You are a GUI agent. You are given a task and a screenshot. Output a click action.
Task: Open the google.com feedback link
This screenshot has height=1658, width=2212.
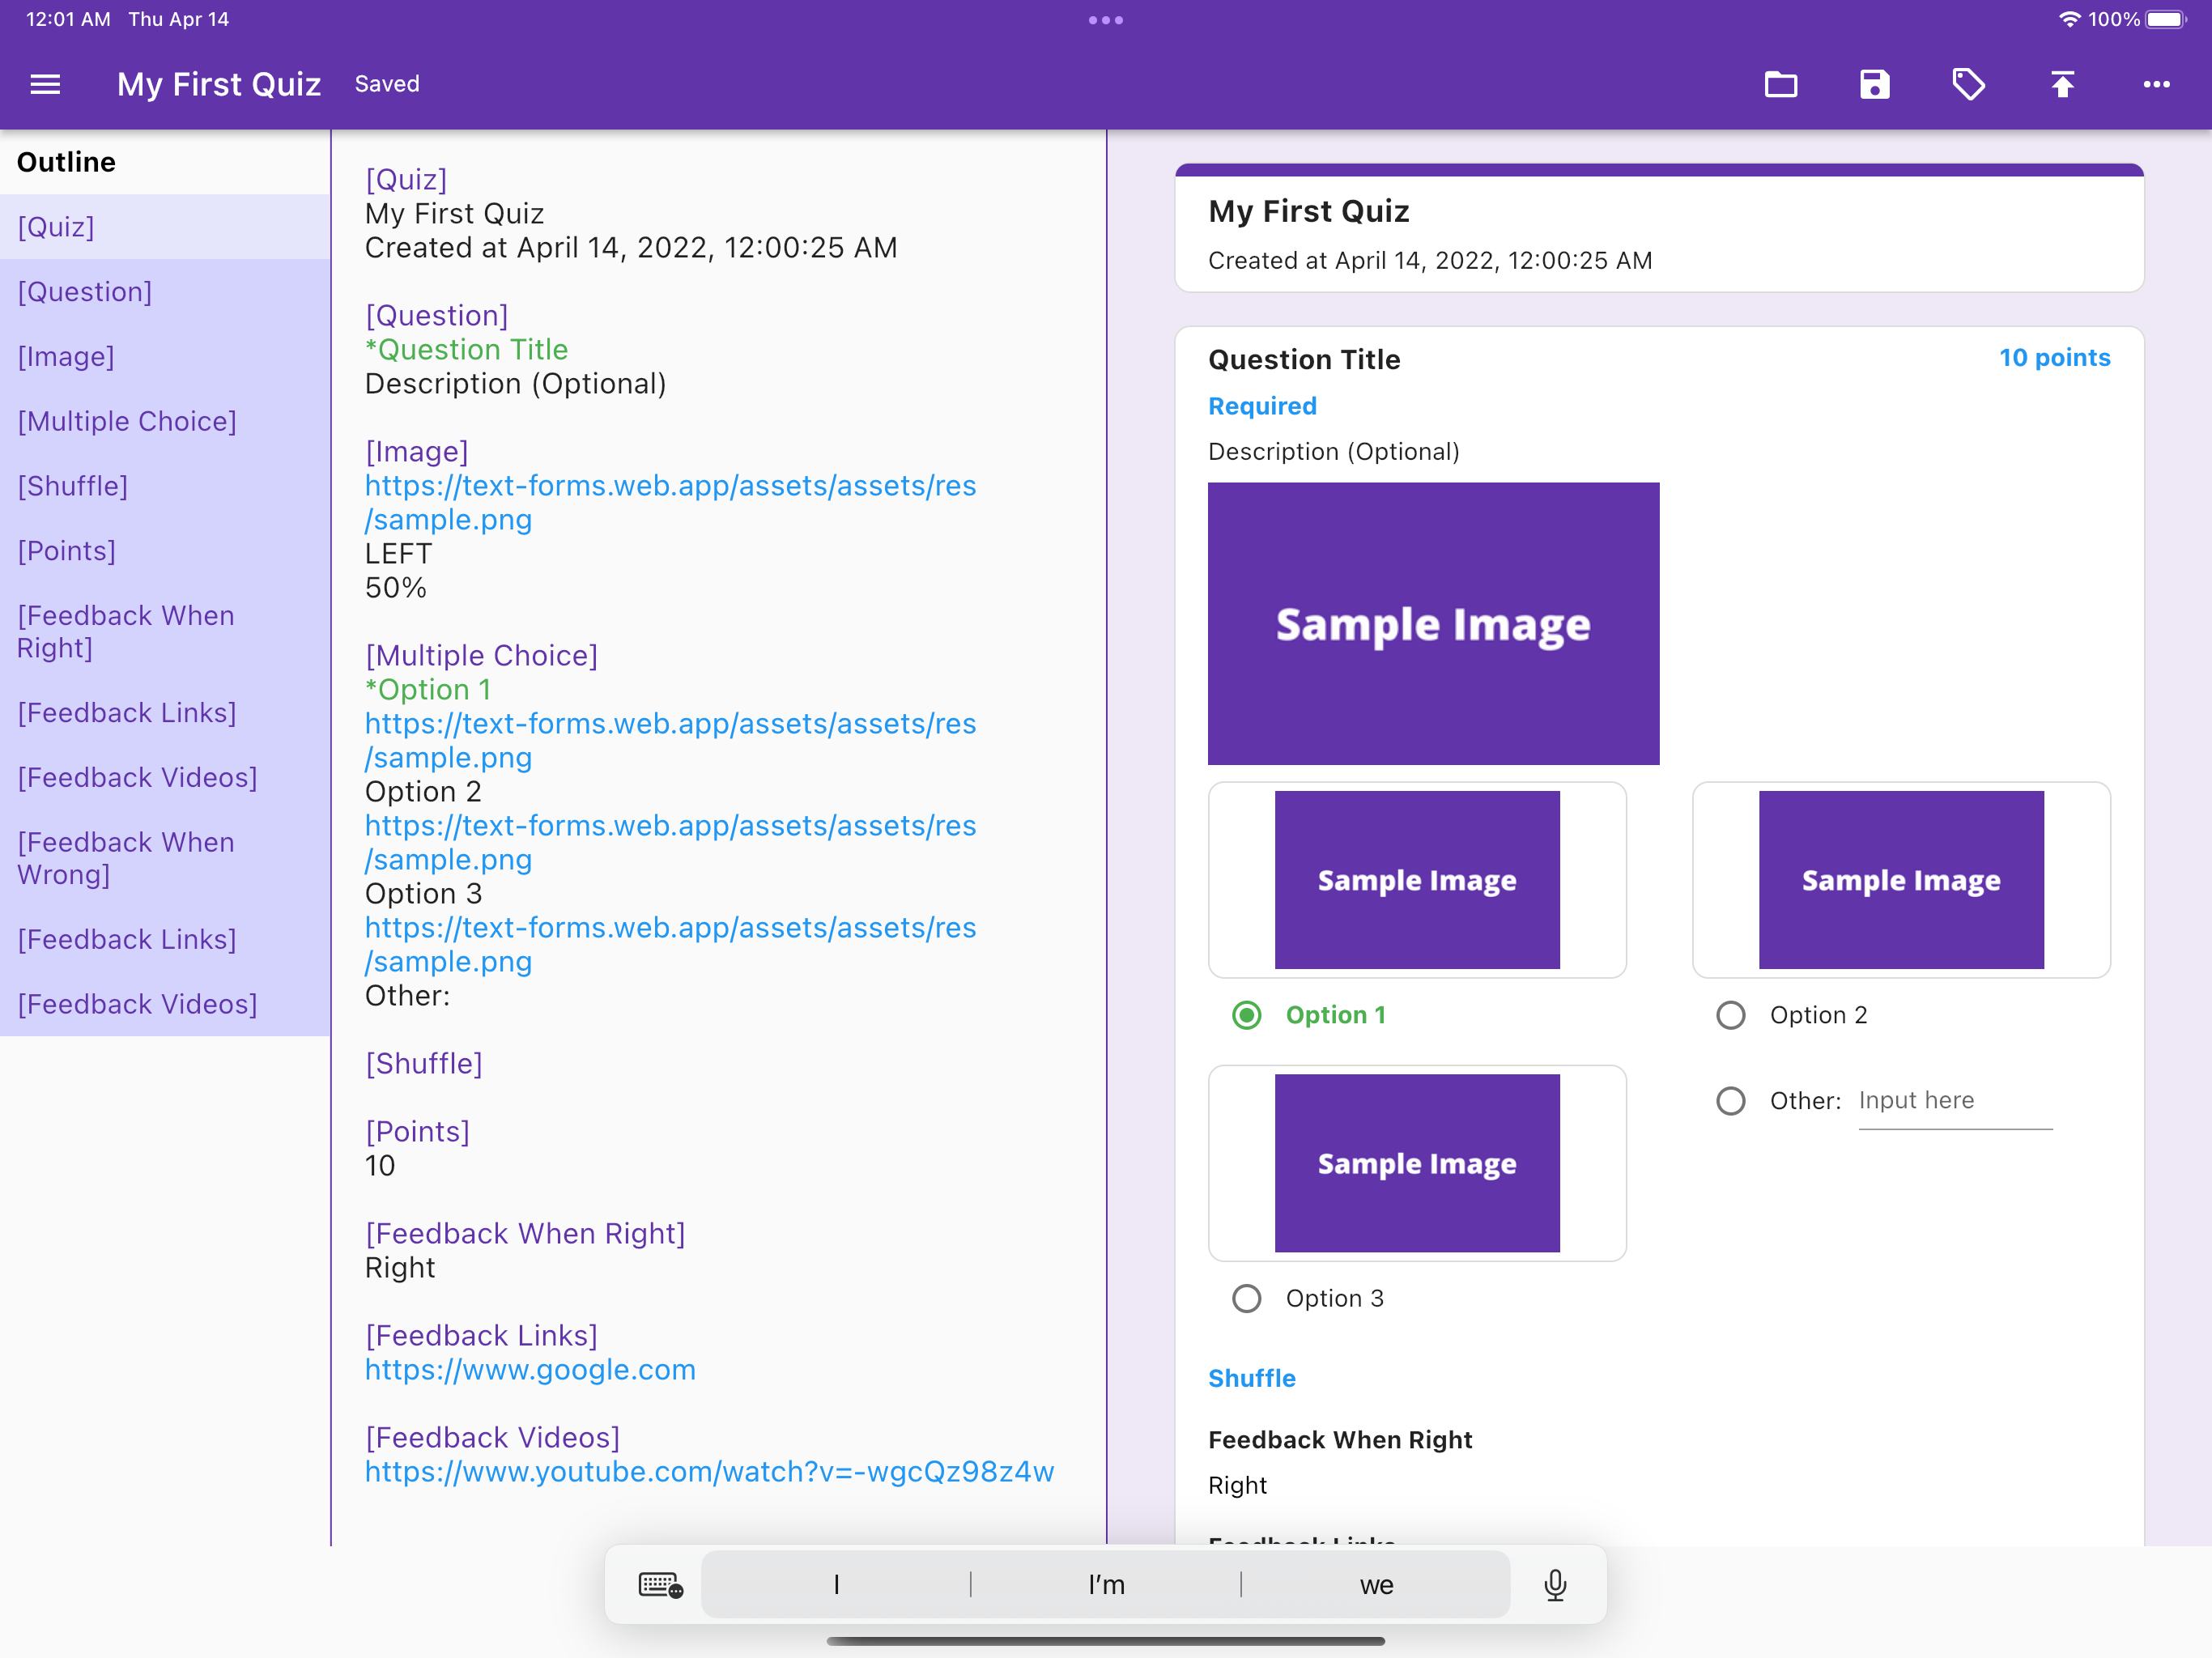[530, 1370]
